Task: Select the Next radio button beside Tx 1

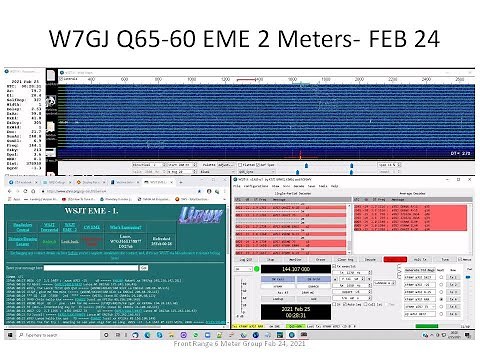Action: (441, 277)
